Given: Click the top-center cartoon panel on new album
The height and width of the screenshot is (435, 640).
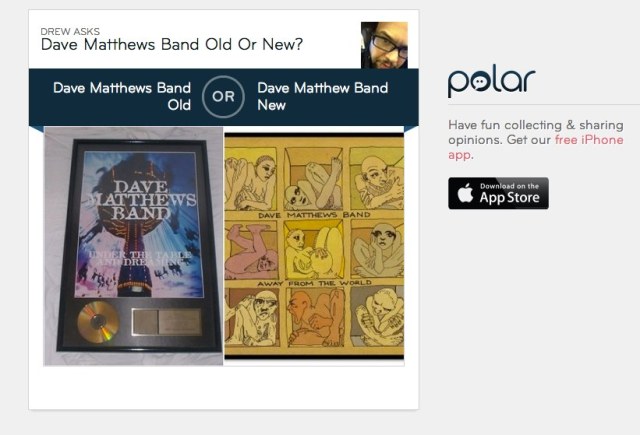Looking at the screenshot, I should (313, 178).
